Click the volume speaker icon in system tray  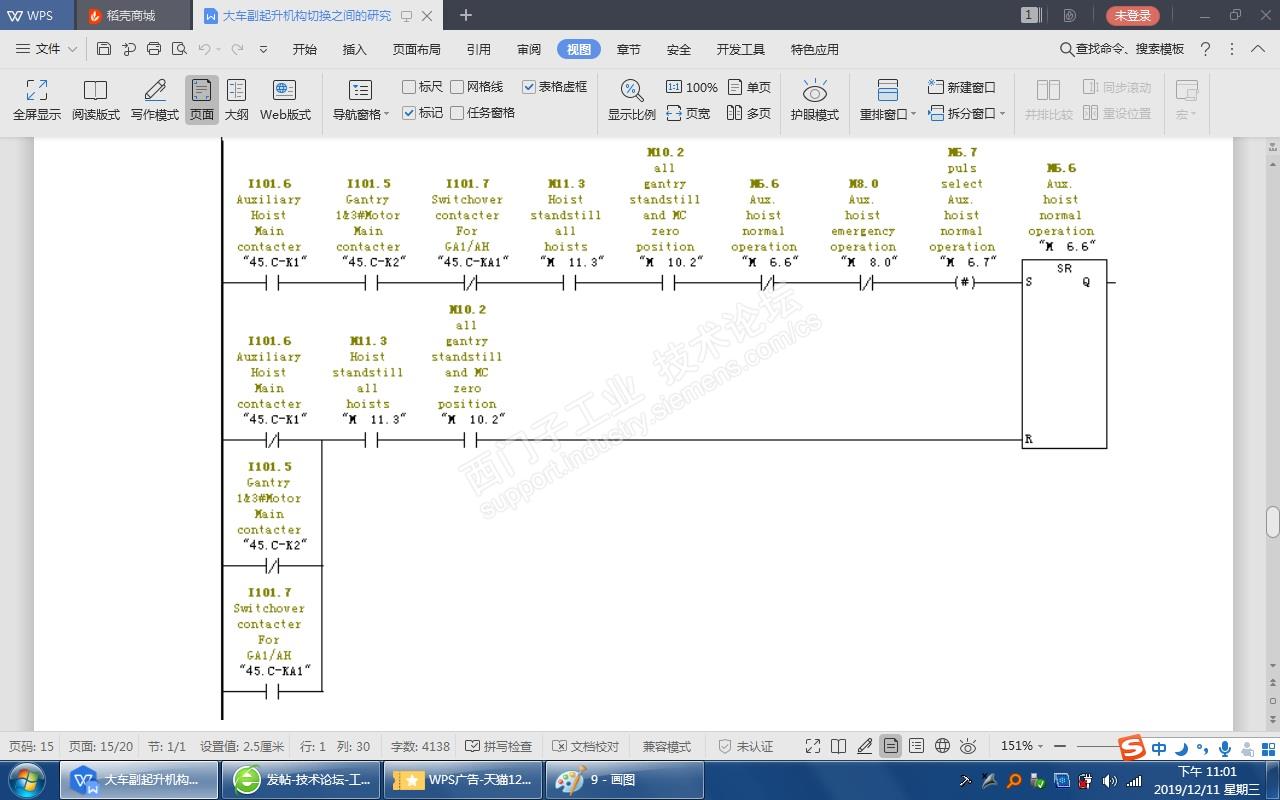pyautogui.click(x=1110, y=780)
